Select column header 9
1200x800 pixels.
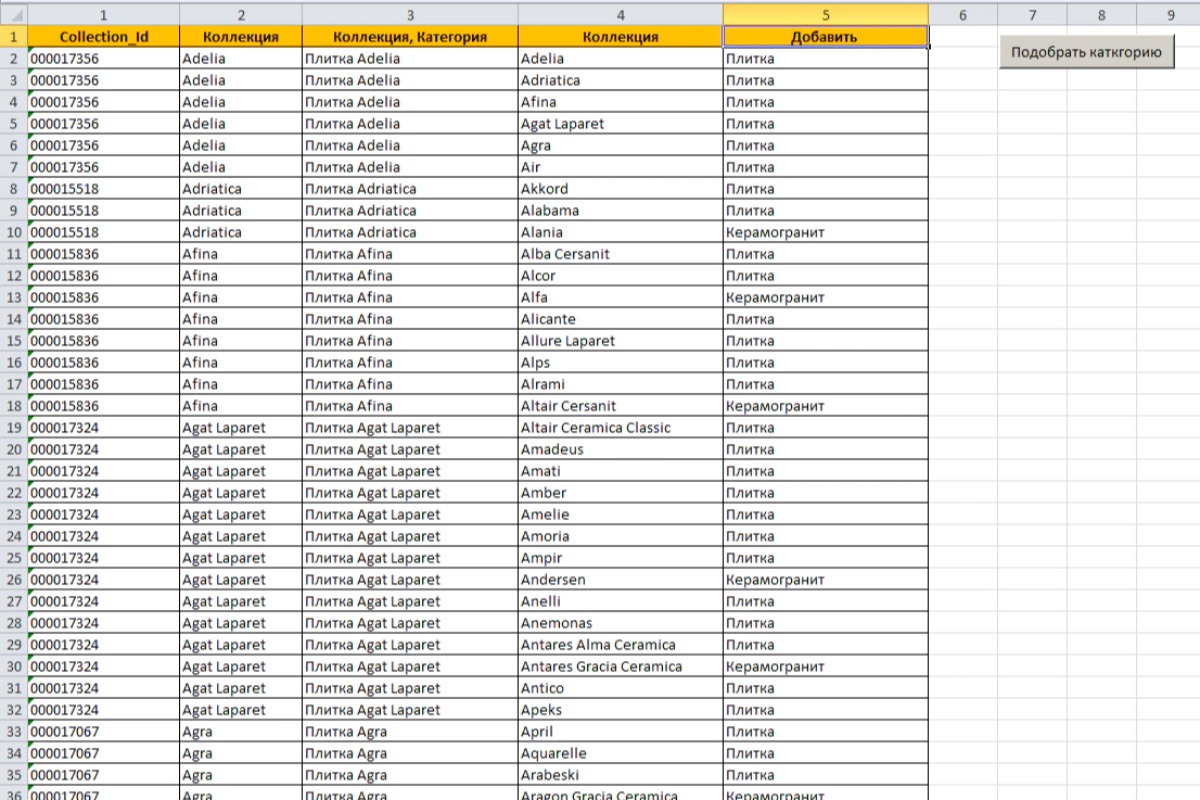click(x=1169, y=15)
